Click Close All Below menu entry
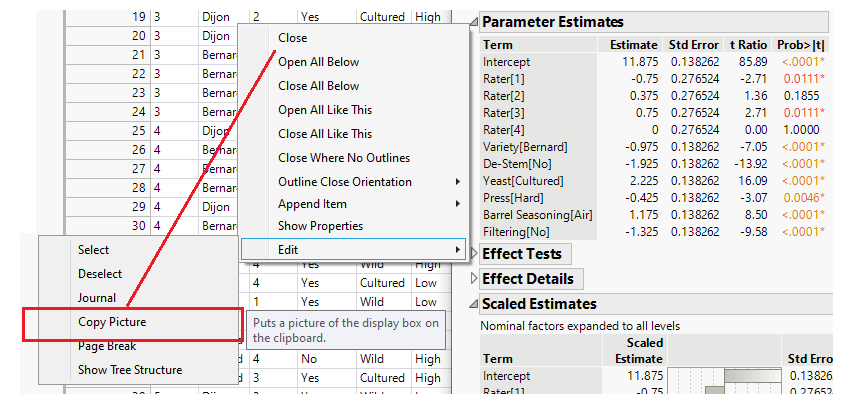Screen dimensions: 846x414 318,86
